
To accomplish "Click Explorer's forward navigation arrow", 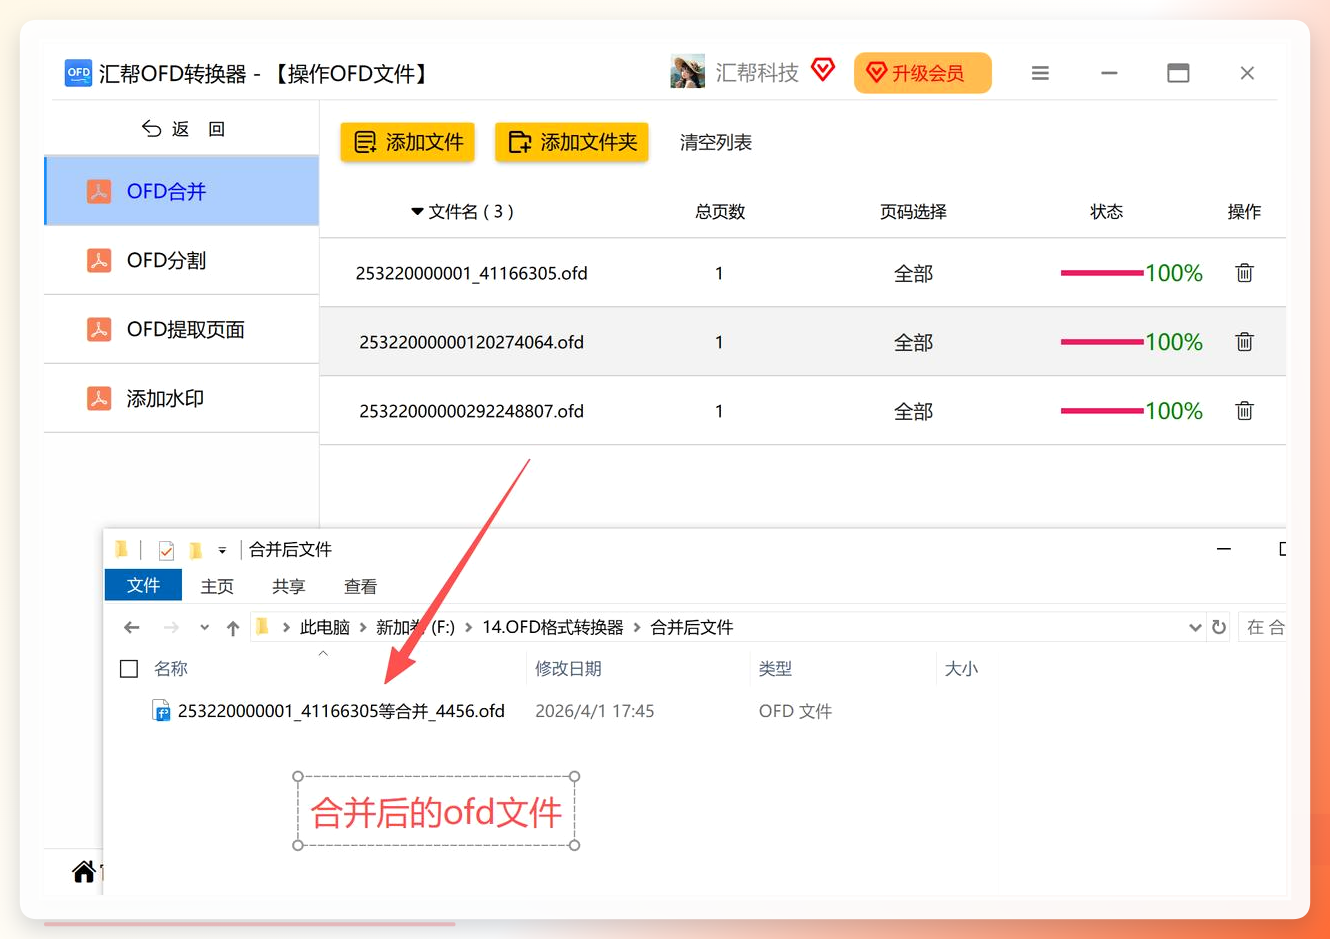I will [x=171, y=628].
